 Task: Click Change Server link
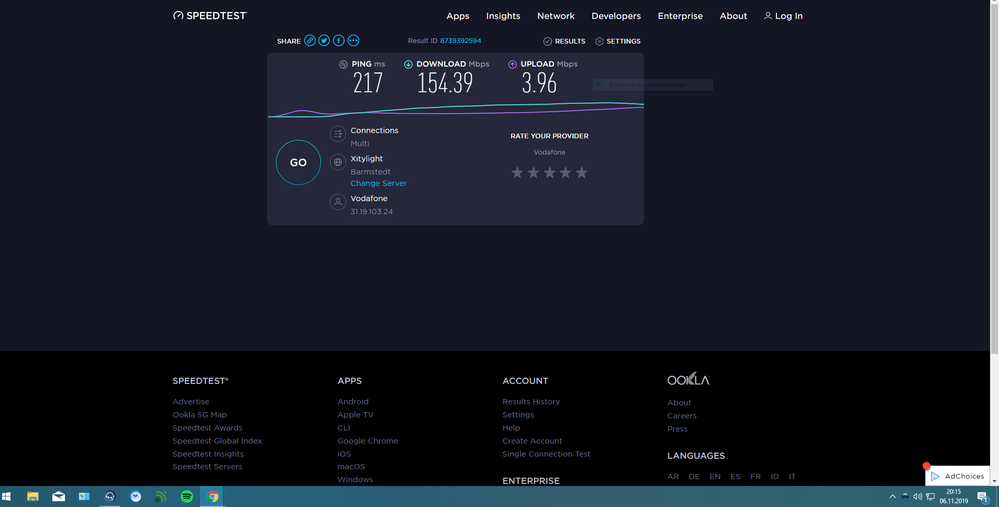(x=378, y=183)
